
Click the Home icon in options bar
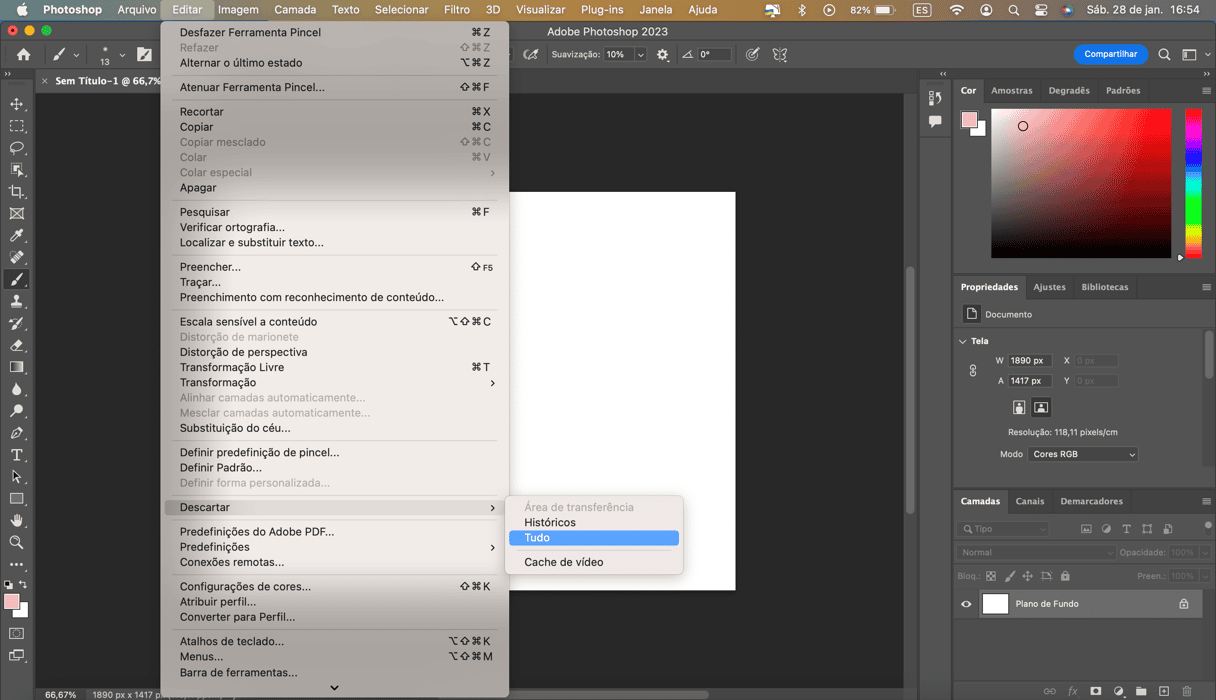pos(24,54)
